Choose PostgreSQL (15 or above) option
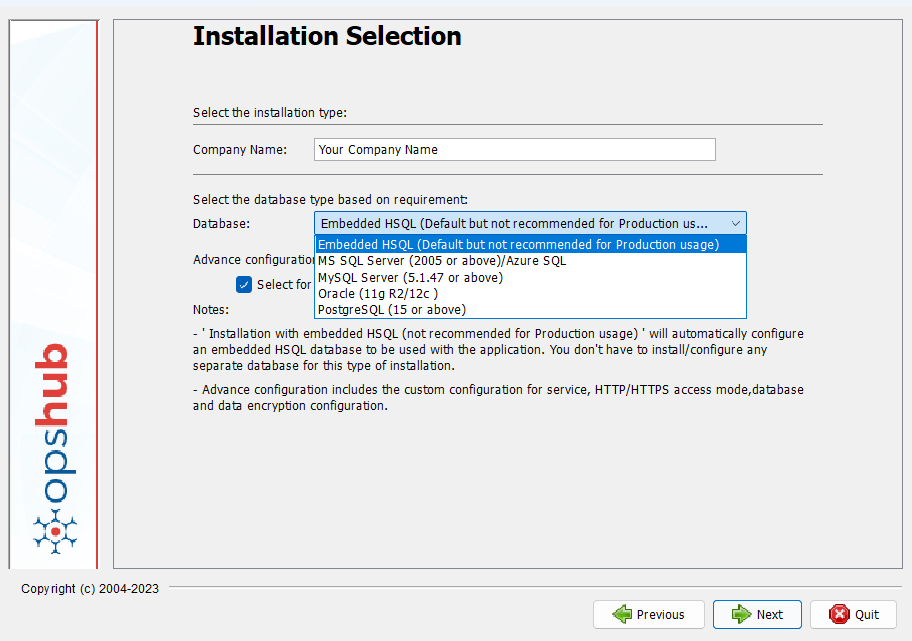Screen dimensions: 912x641 (391, 310)
